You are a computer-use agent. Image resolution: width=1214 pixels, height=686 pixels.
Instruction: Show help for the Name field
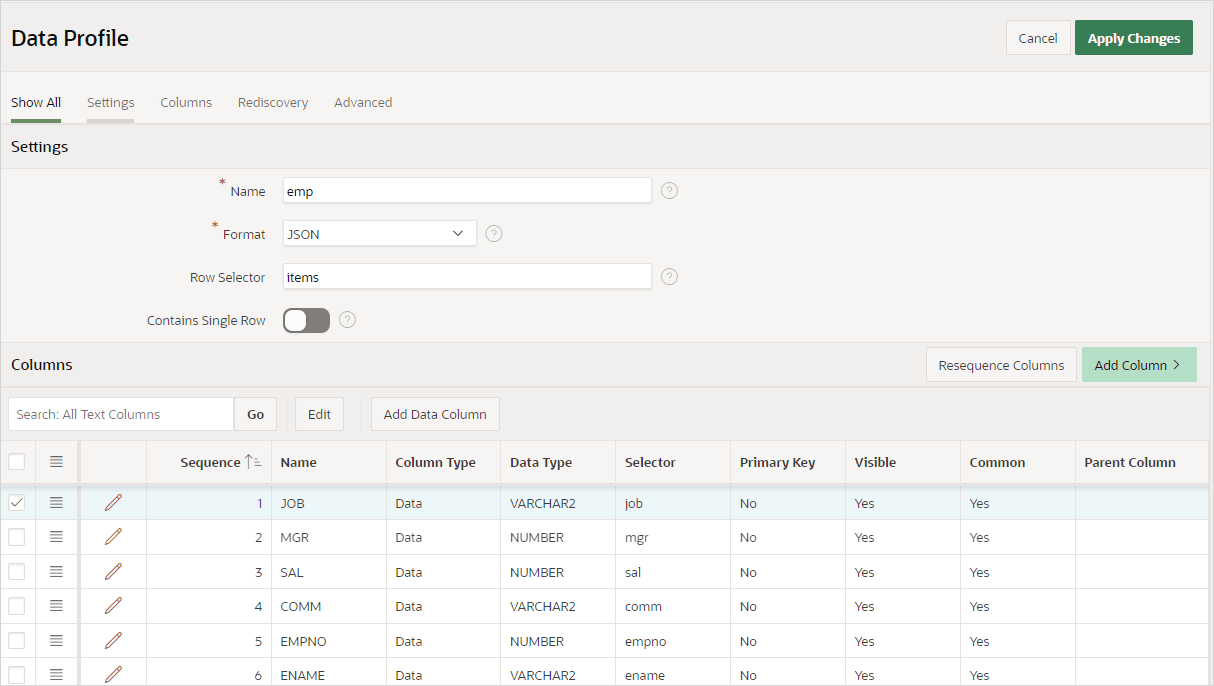pyautogui.click(x=670, y=190)
